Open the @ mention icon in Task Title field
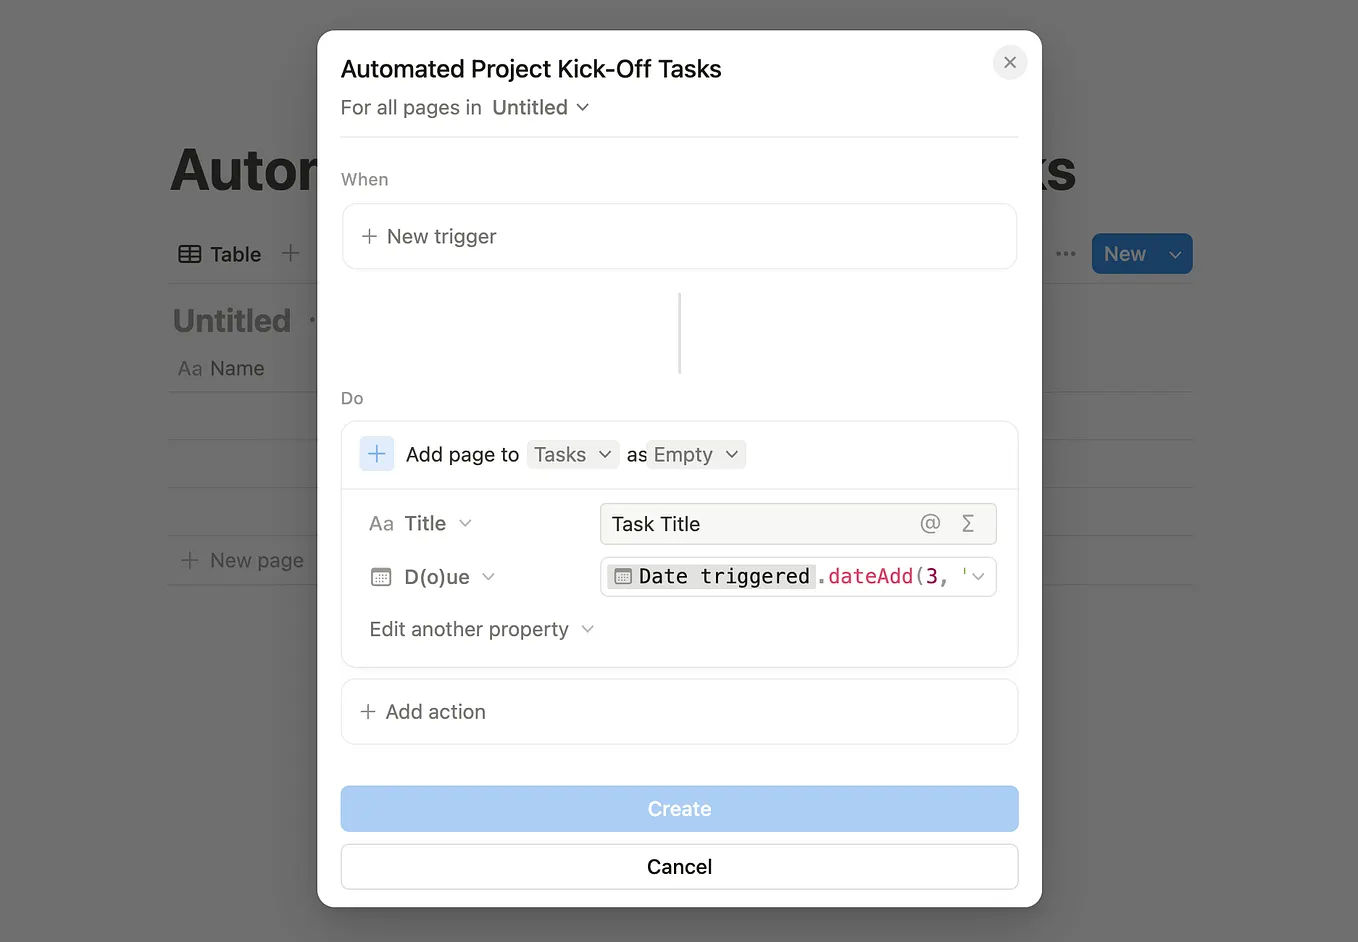1358x942 pixels. pos(930,523)
